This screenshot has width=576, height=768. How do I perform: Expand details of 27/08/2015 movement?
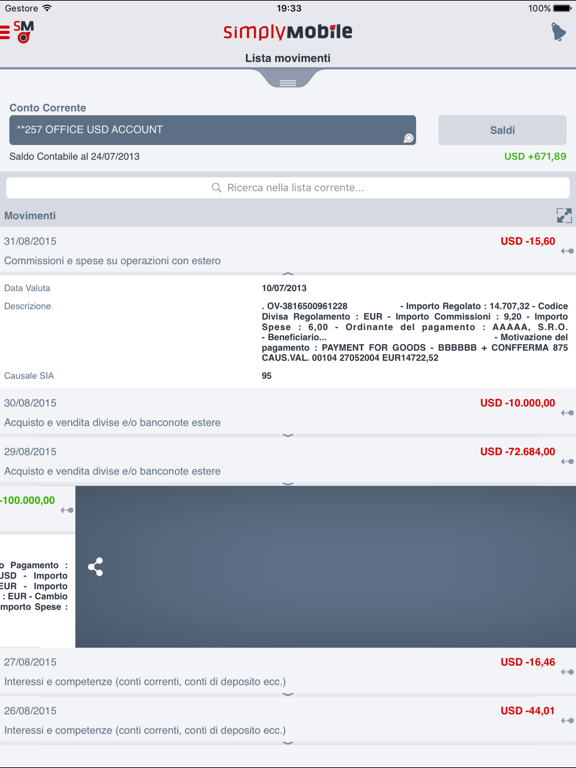pos(288,694)
